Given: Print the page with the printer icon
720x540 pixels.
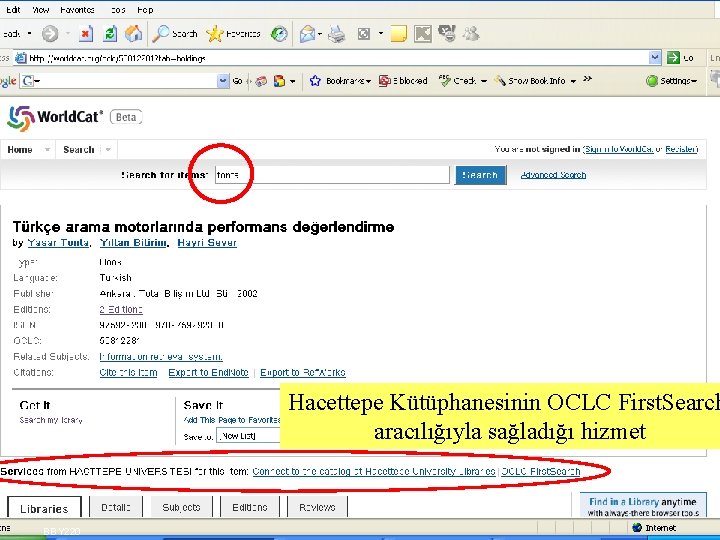Looking at the screenshot, I should coord(337,34).
